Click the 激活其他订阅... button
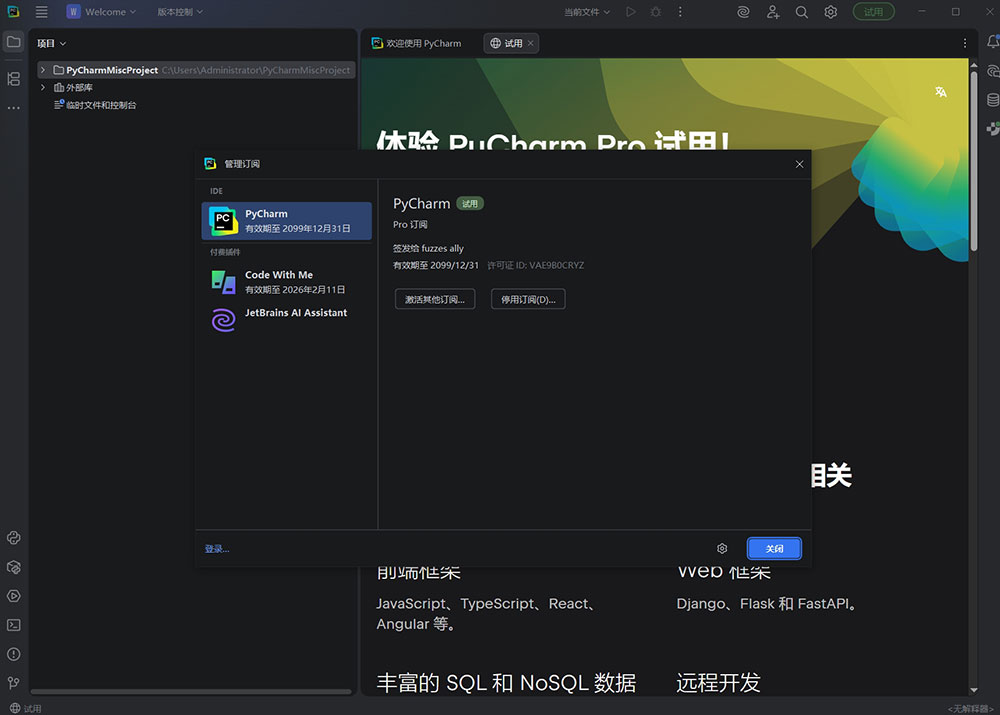Screen dimensions: 1000x715 pyautogui.click(x=434, y=299)
